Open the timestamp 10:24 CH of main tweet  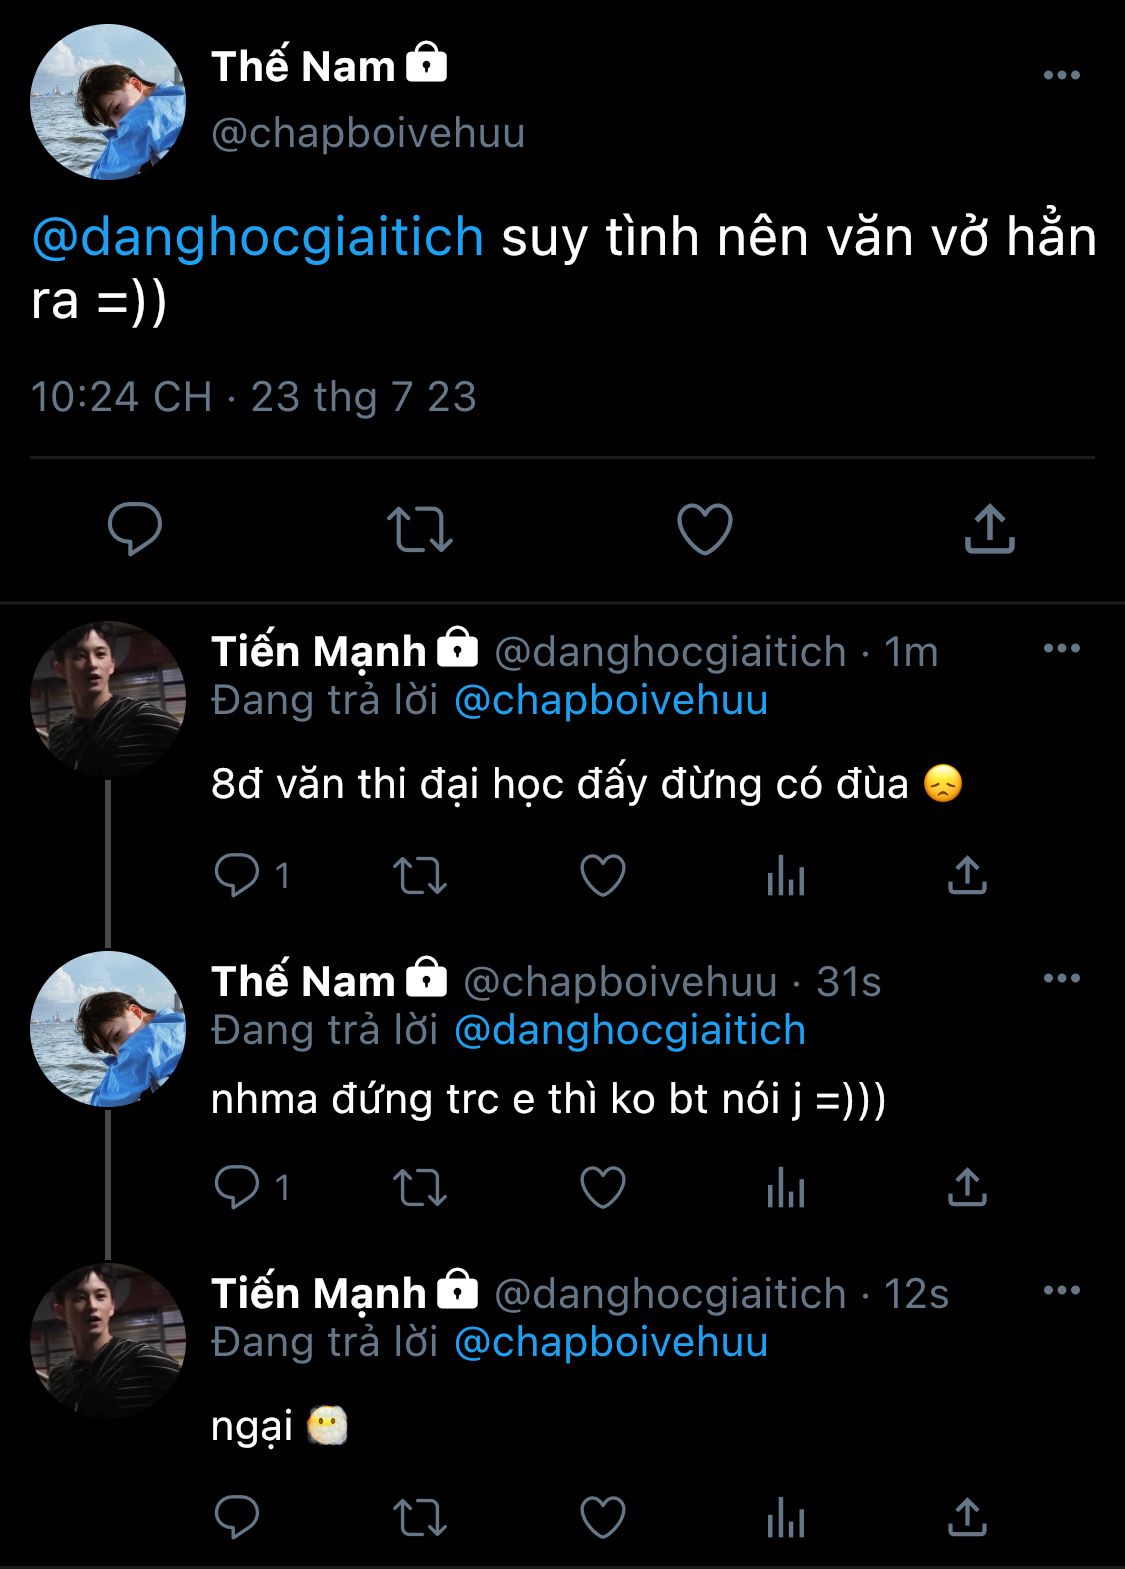click(122, 397)
